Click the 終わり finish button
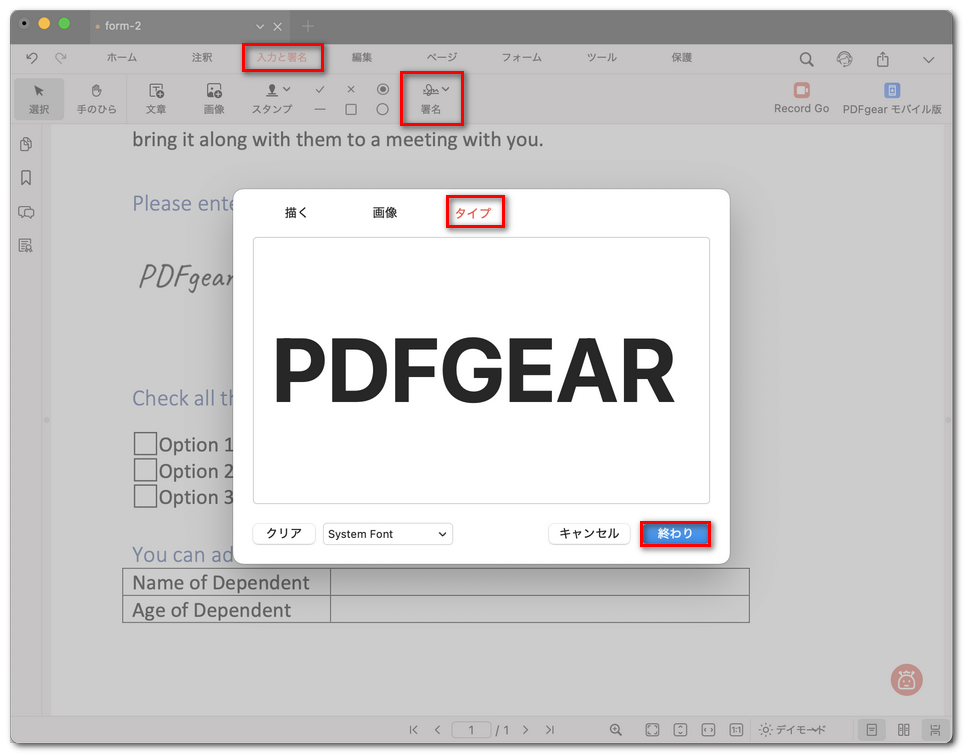964x754 pixels. (x=675, y=533)
